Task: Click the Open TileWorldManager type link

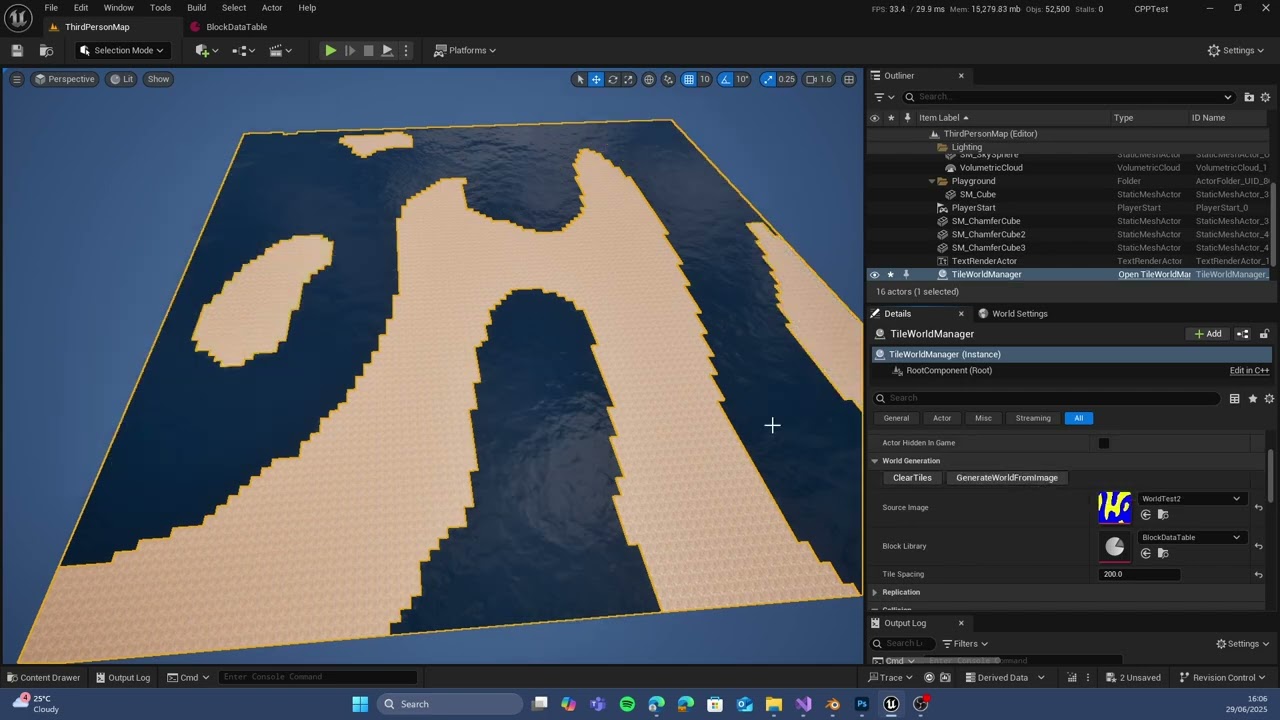Action: [1154, 275]
